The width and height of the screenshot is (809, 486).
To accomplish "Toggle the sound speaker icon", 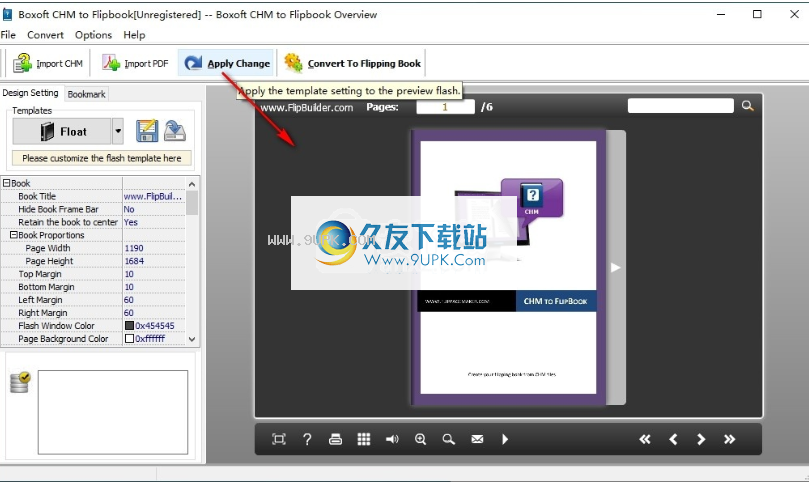I will pos(392,439).
